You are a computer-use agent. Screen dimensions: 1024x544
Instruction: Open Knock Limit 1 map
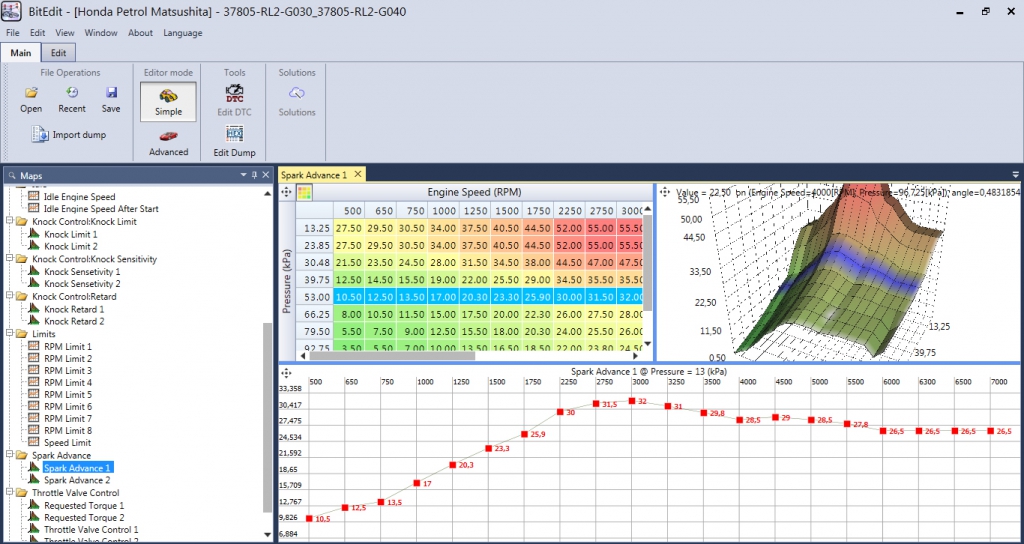(71, 234)
